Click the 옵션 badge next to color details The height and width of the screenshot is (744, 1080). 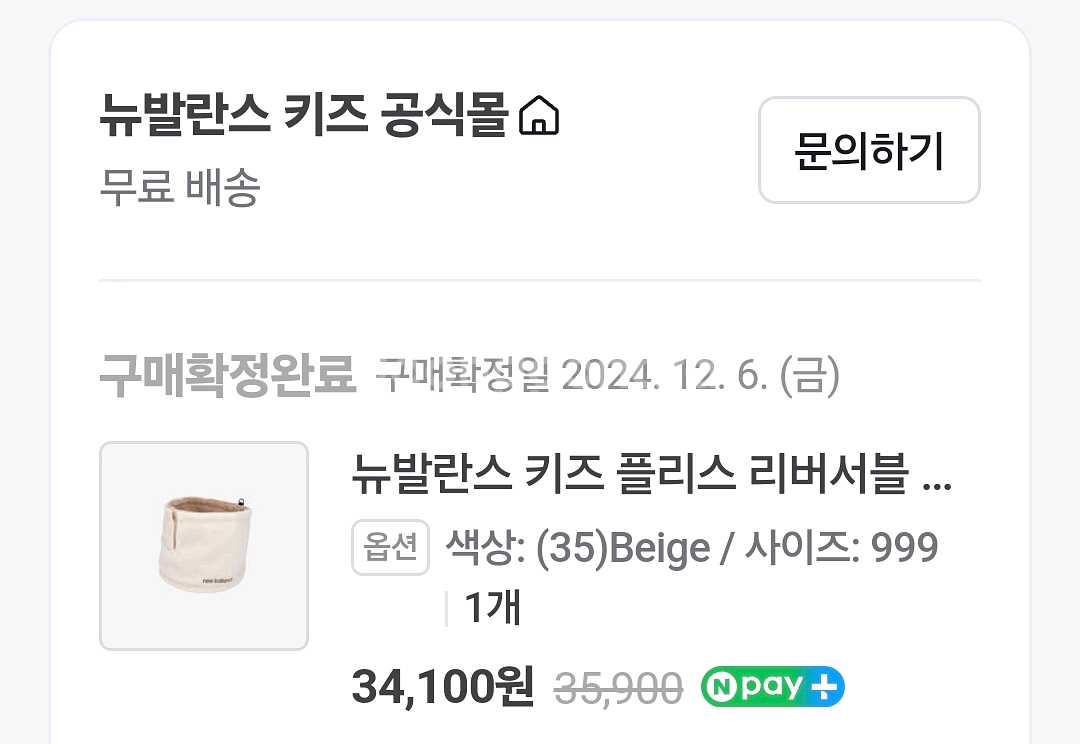point(390,547)
